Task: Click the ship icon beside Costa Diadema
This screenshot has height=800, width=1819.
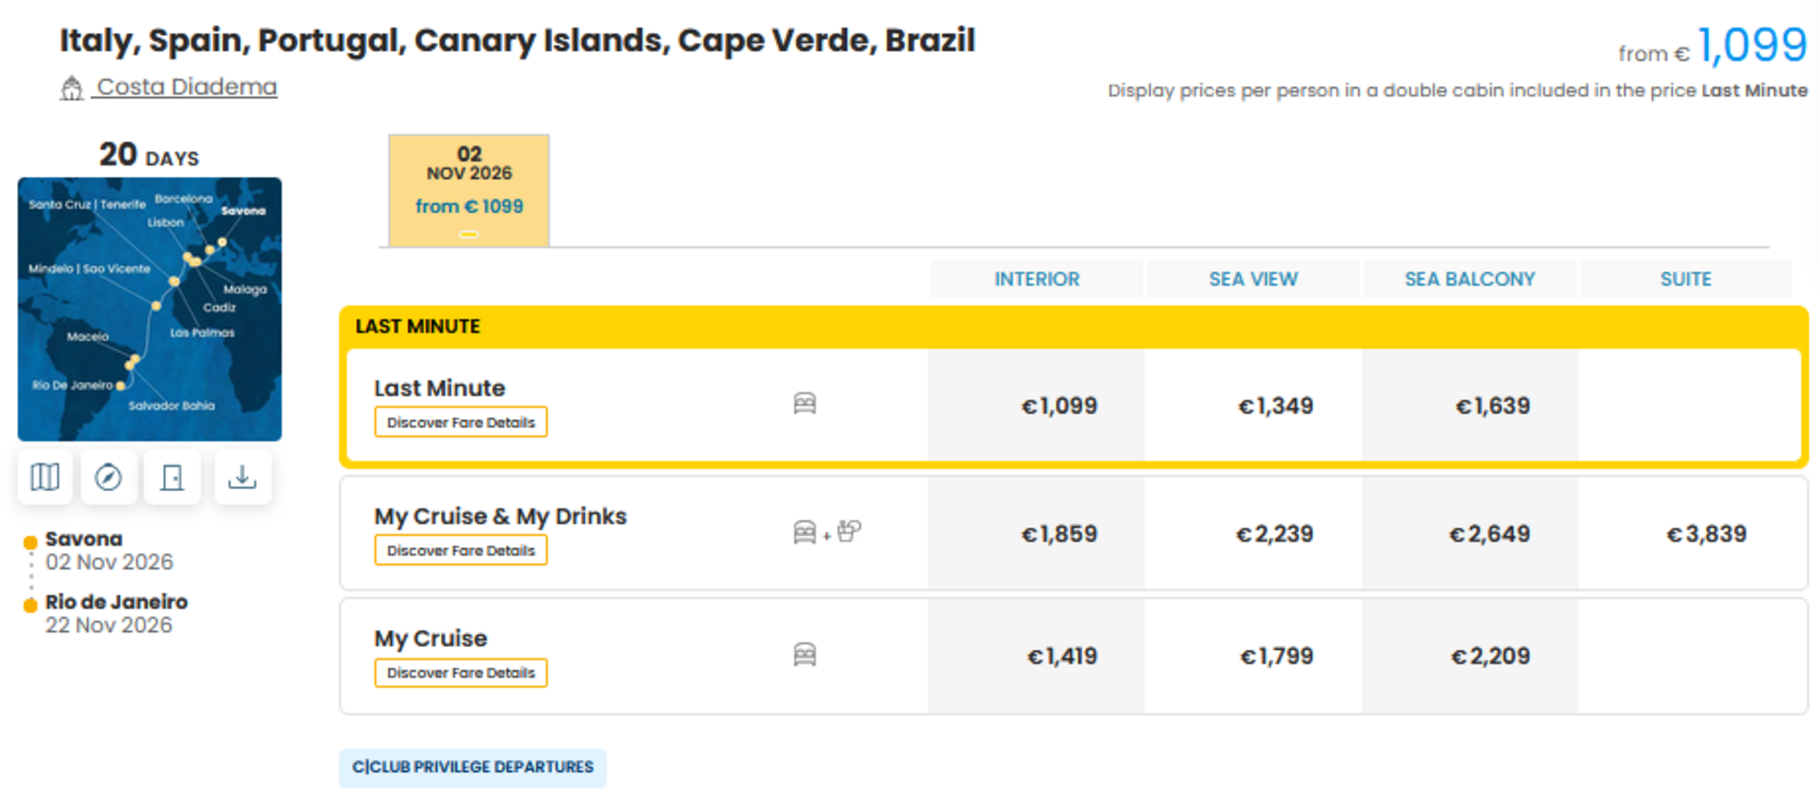Action: tap(71, 88)
